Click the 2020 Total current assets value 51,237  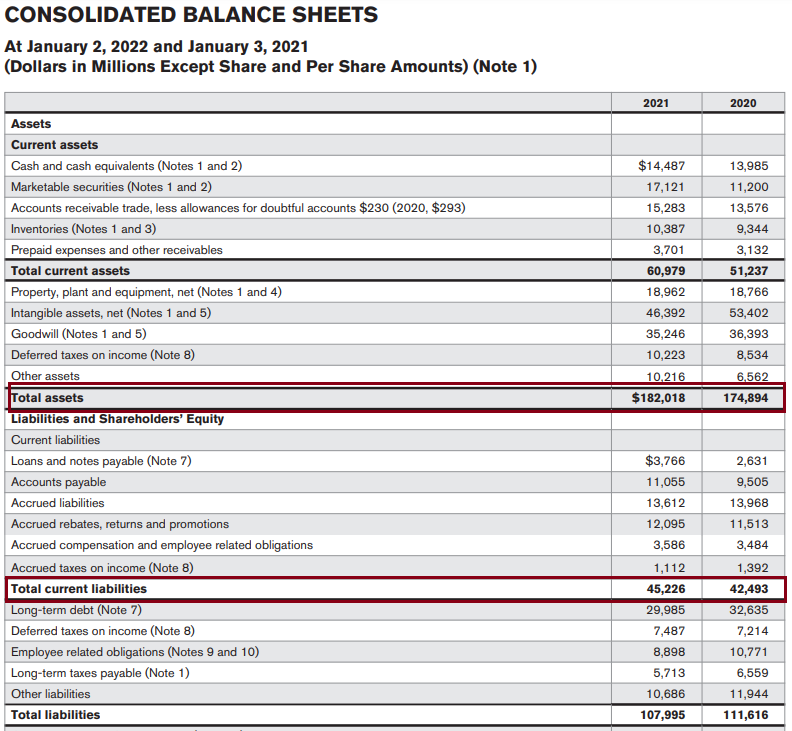coord(748,271)
